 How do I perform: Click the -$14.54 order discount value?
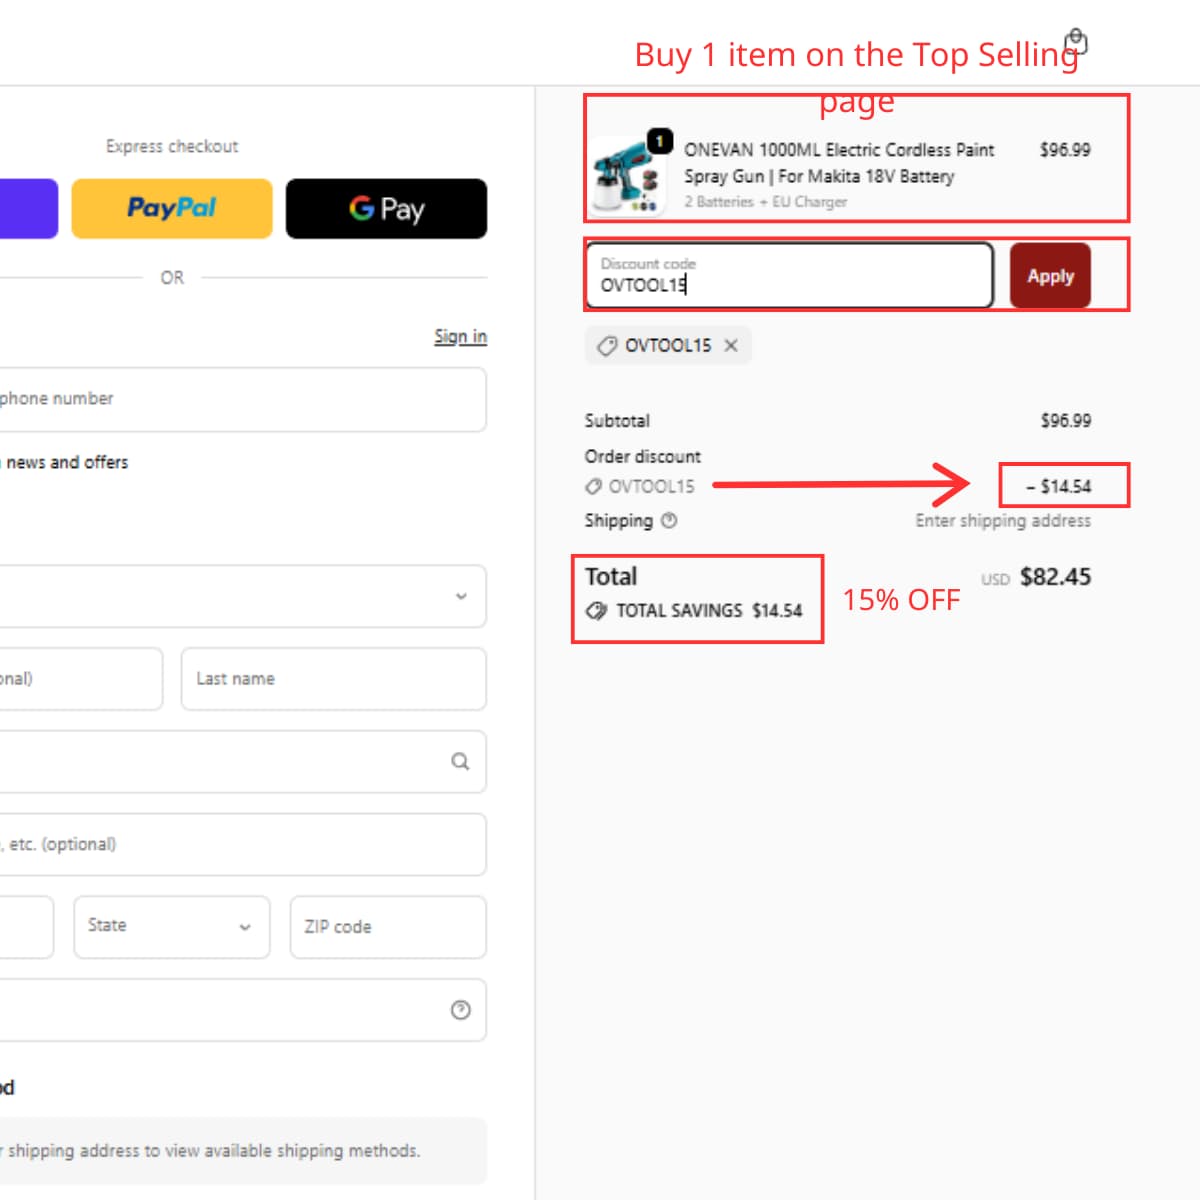coord(1059,486)
